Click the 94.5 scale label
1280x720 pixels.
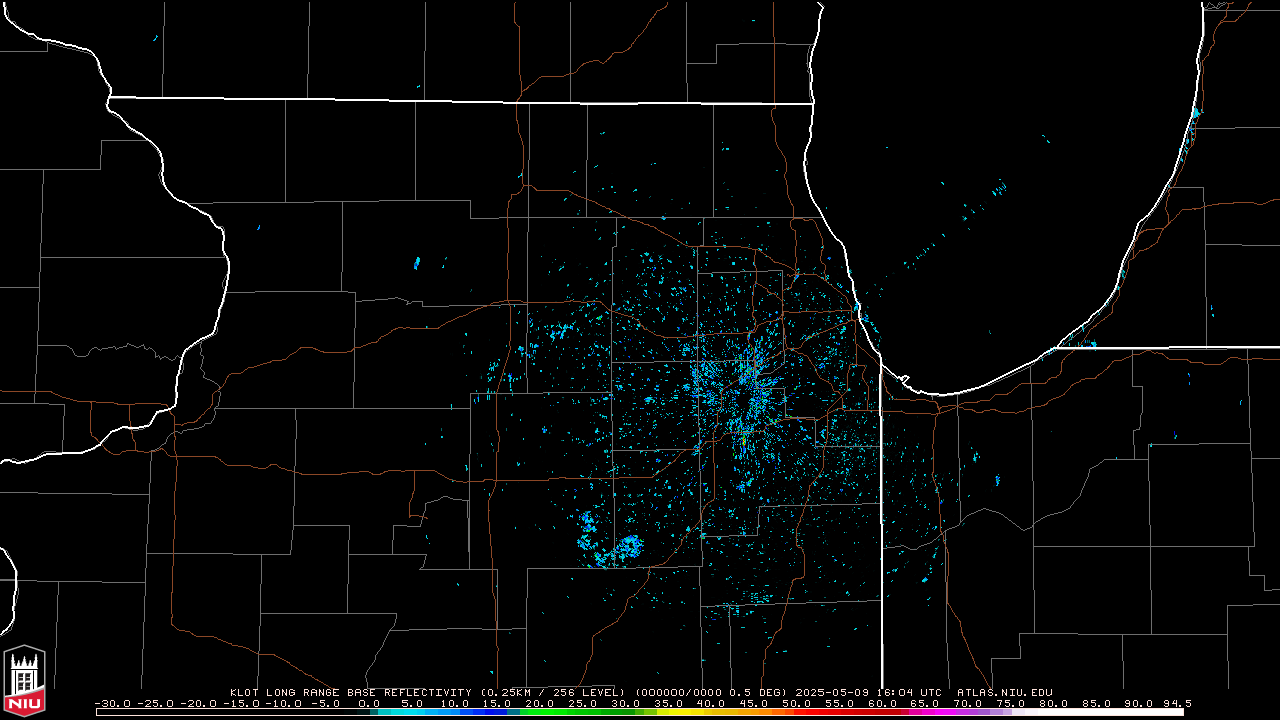(x=1177, y=703)
